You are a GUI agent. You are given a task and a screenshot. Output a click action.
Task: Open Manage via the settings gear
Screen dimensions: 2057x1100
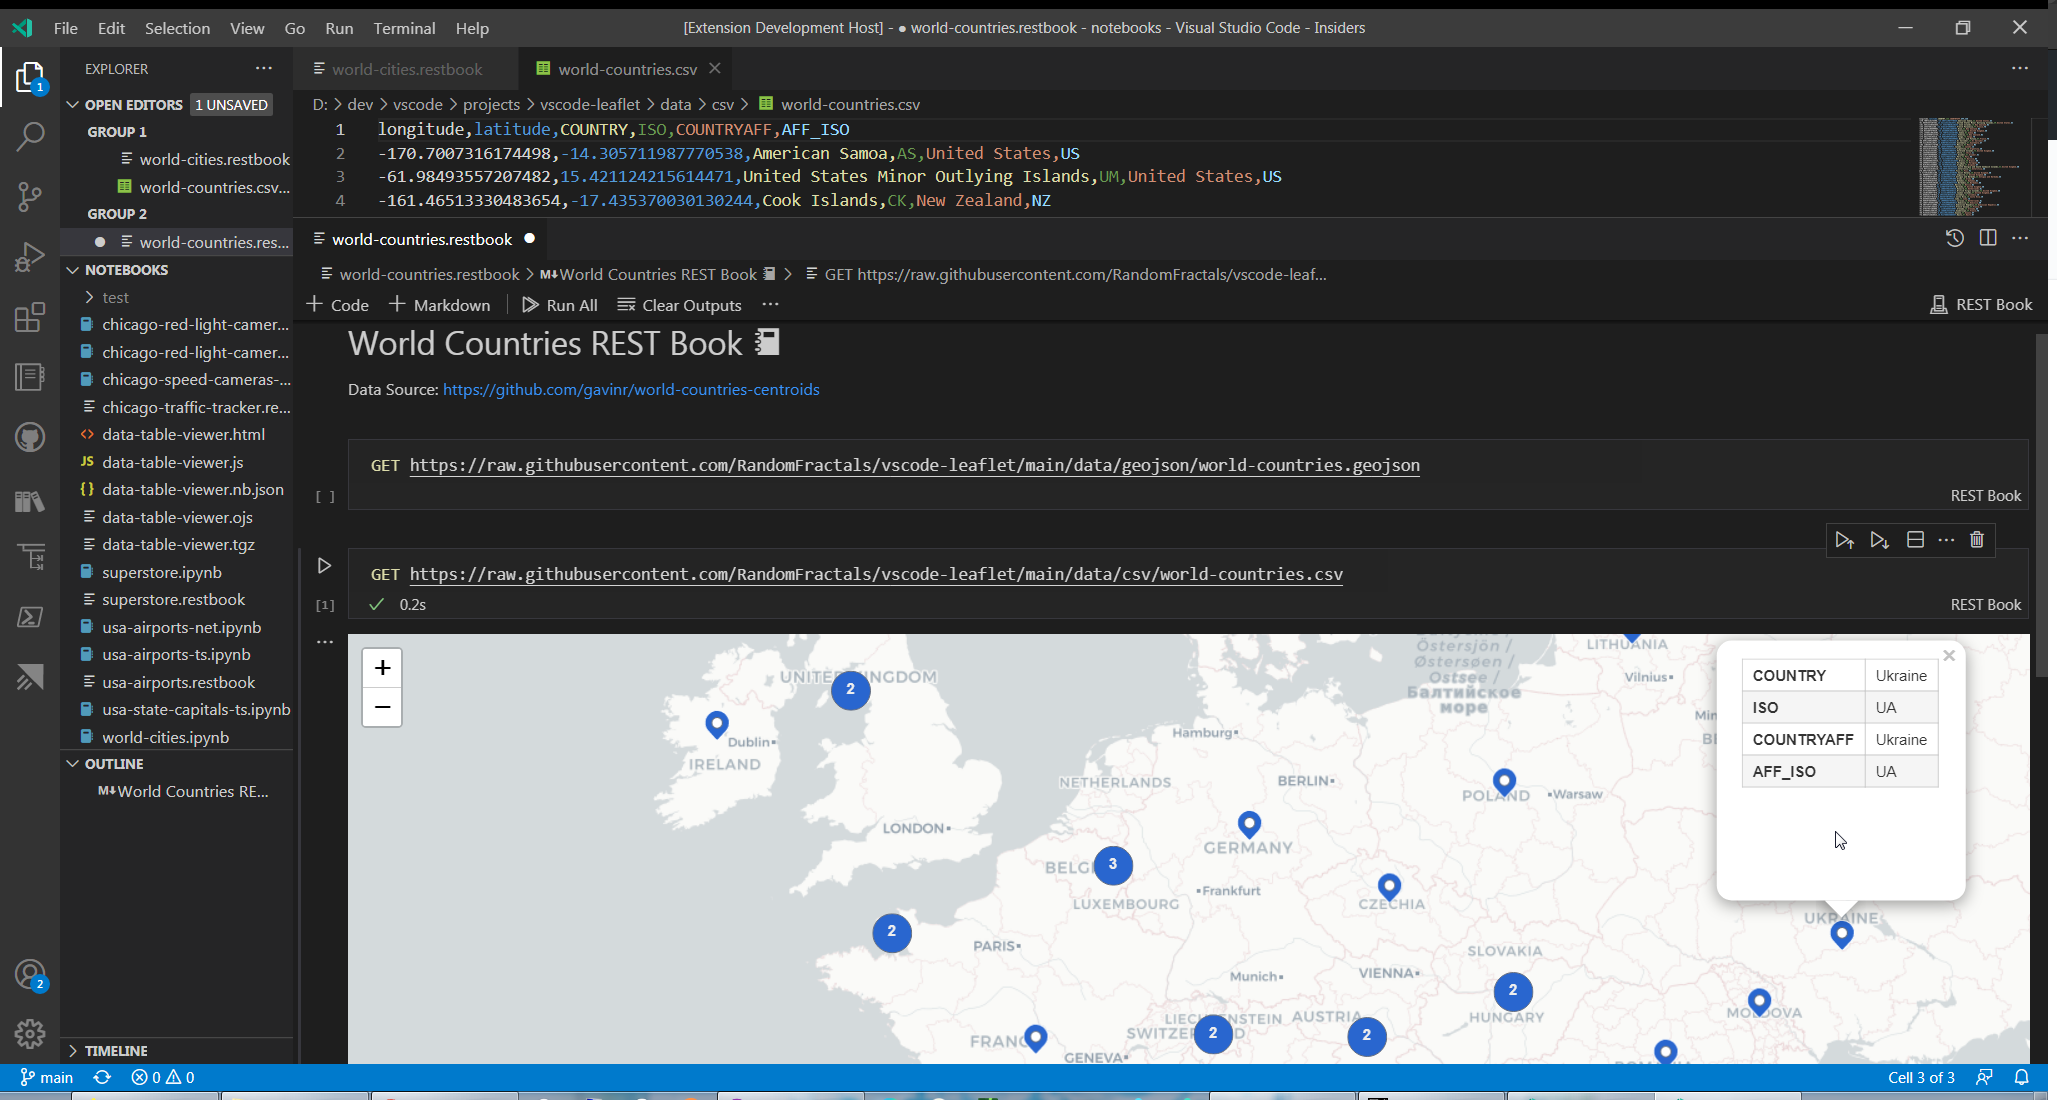pyautogui.click(x=30, y=1034)
